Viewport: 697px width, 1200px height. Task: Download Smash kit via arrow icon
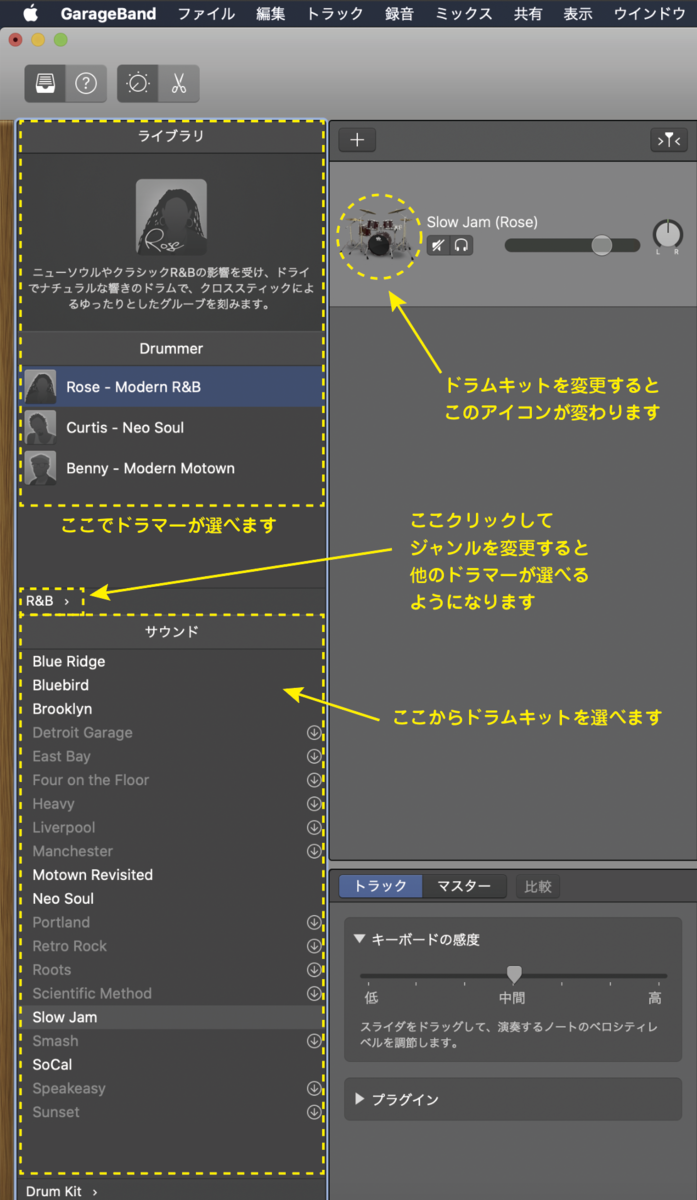click(x=314, y=1041)
